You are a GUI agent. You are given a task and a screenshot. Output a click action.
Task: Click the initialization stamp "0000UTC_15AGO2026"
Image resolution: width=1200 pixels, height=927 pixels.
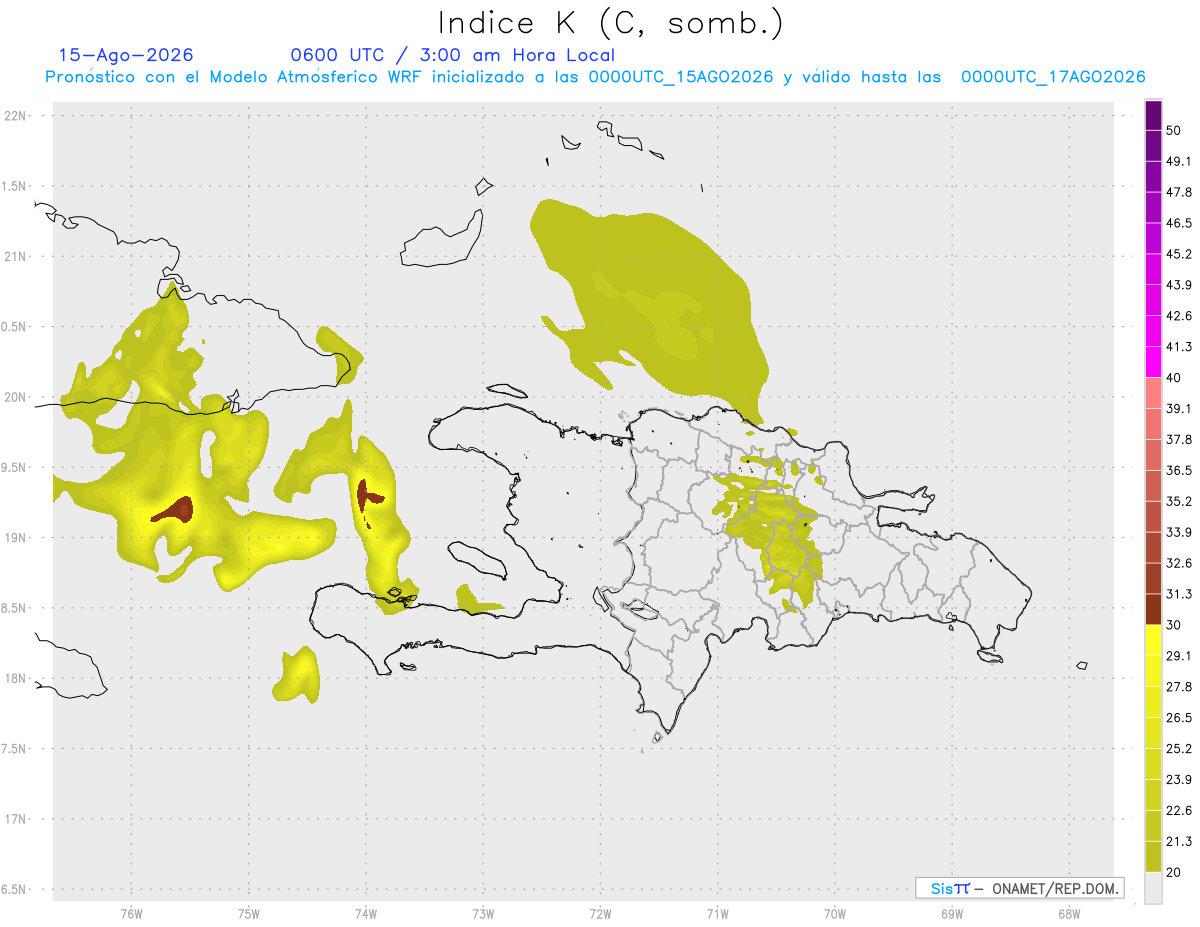[x=680, y=77]
